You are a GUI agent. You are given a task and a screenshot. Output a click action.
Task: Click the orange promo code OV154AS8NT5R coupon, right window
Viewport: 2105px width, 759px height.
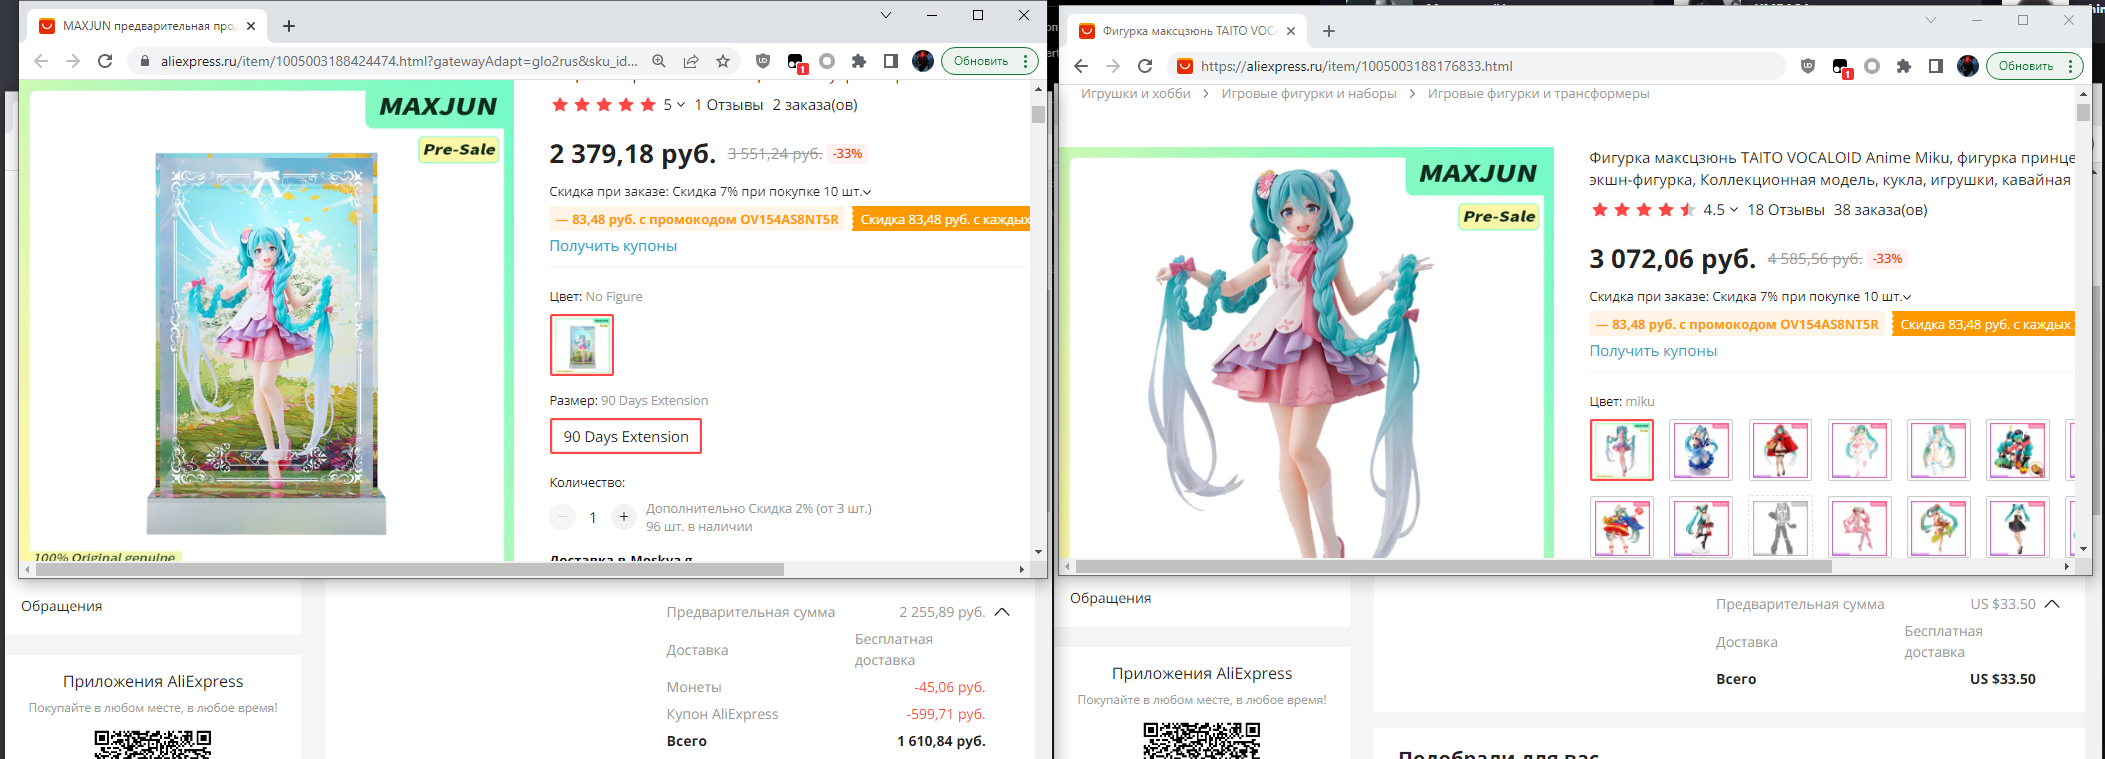(1737, 325)
